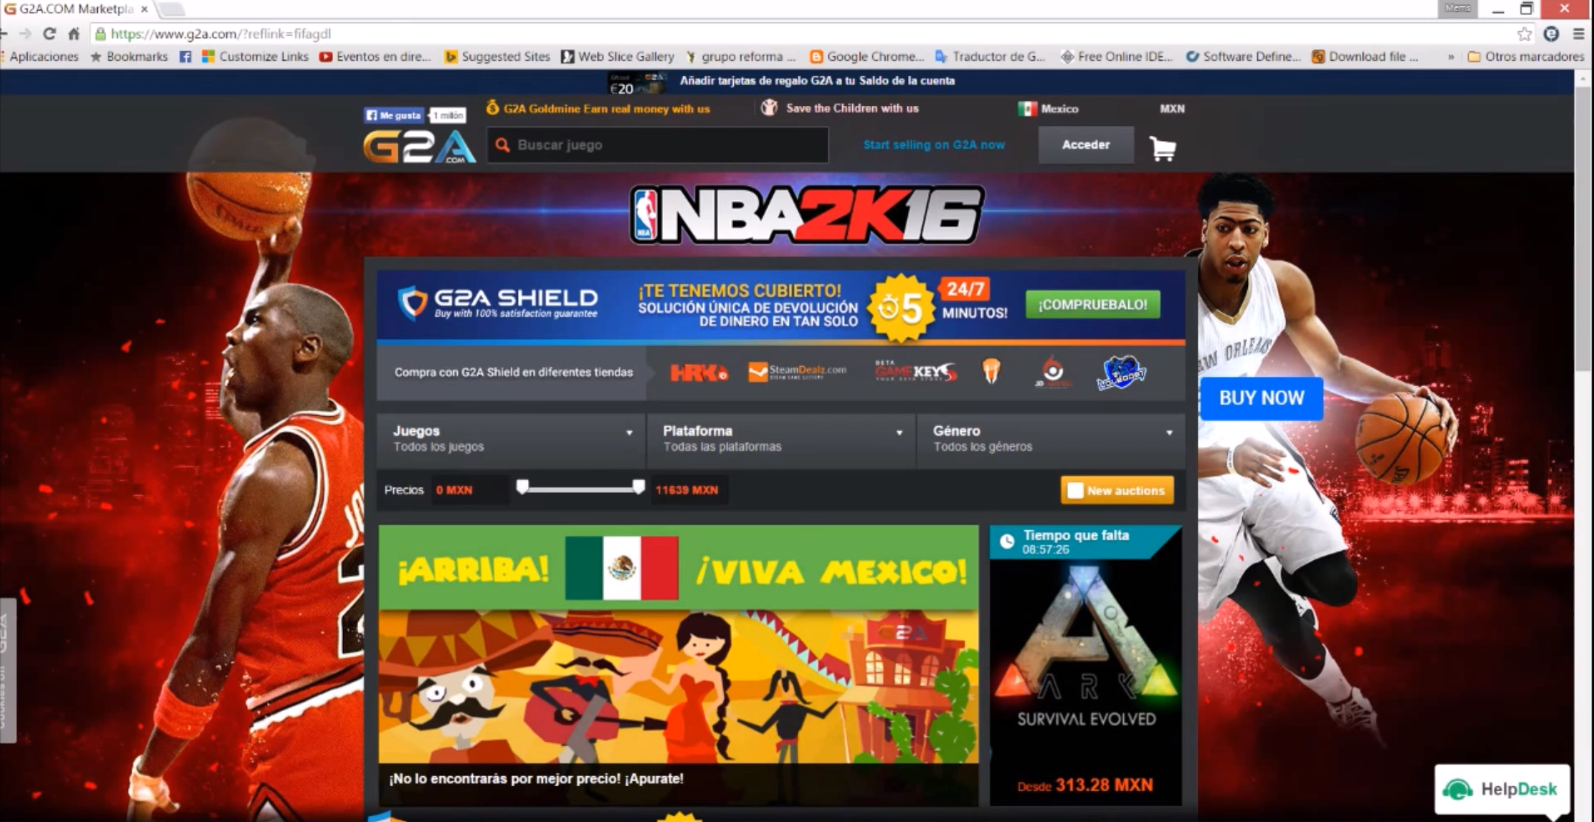1594x822 pixels.
Task: Click the HelpDesk chat icon
Action: (1458, 790)
